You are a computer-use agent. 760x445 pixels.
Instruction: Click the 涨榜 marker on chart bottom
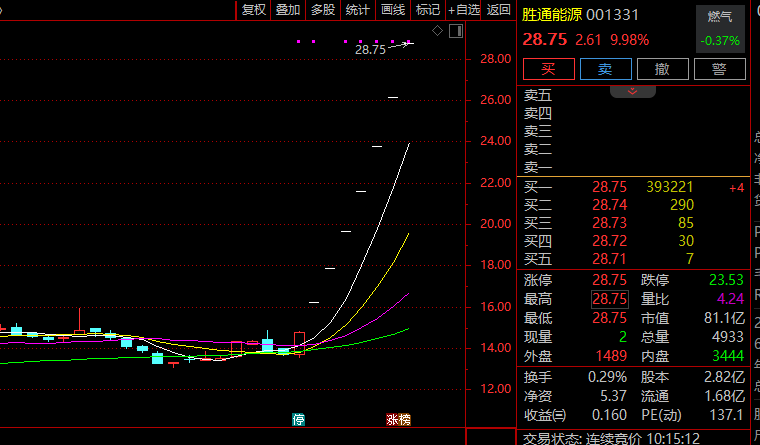[399, 419]
